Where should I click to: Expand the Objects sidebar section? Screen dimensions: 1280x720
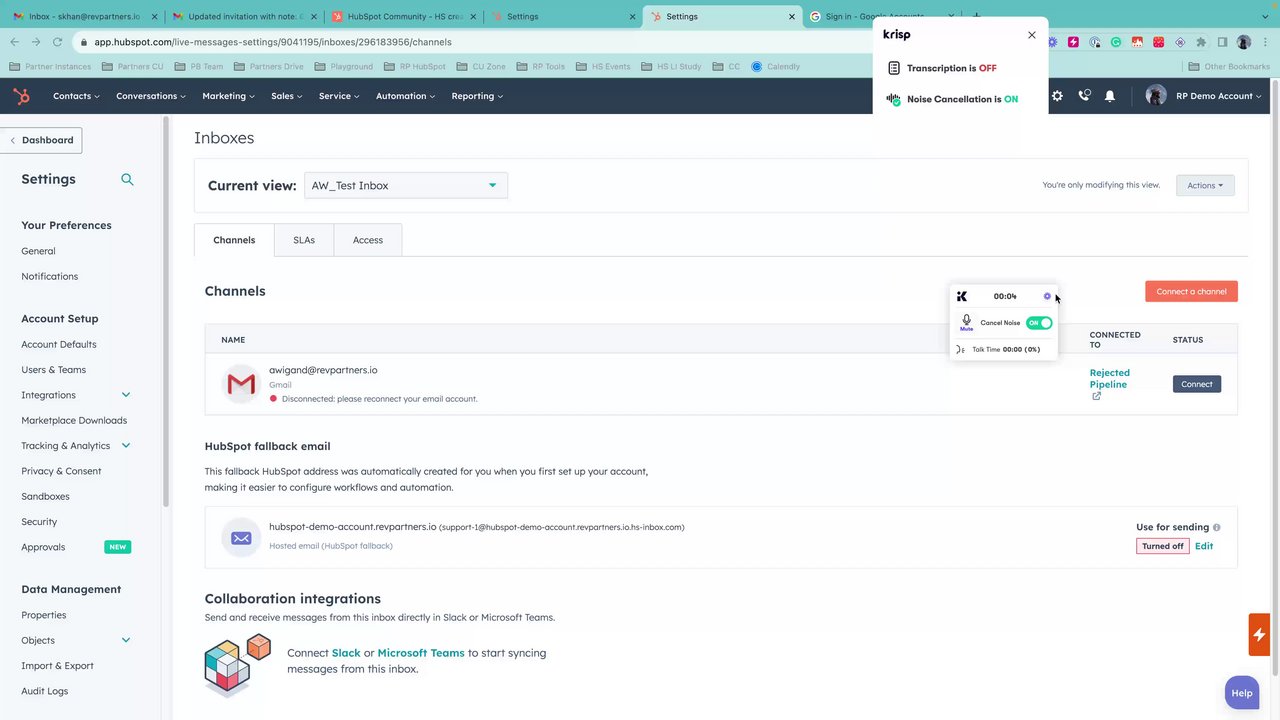(126, 640)
